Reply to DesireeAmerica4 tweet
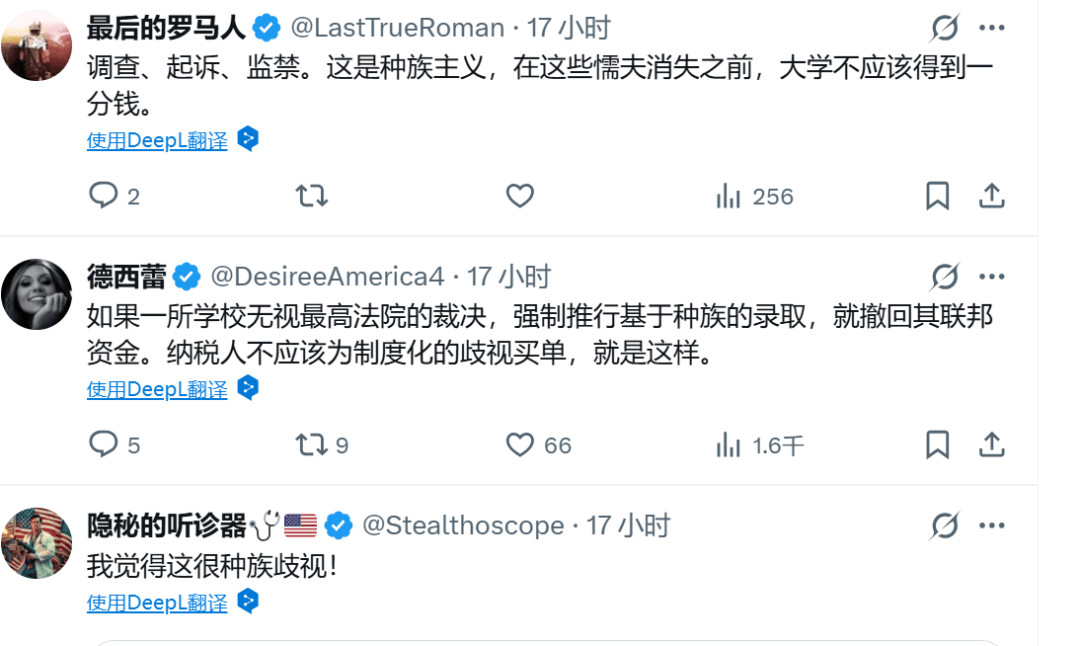This screenshot has width=1080, height=646. (104, 445)
